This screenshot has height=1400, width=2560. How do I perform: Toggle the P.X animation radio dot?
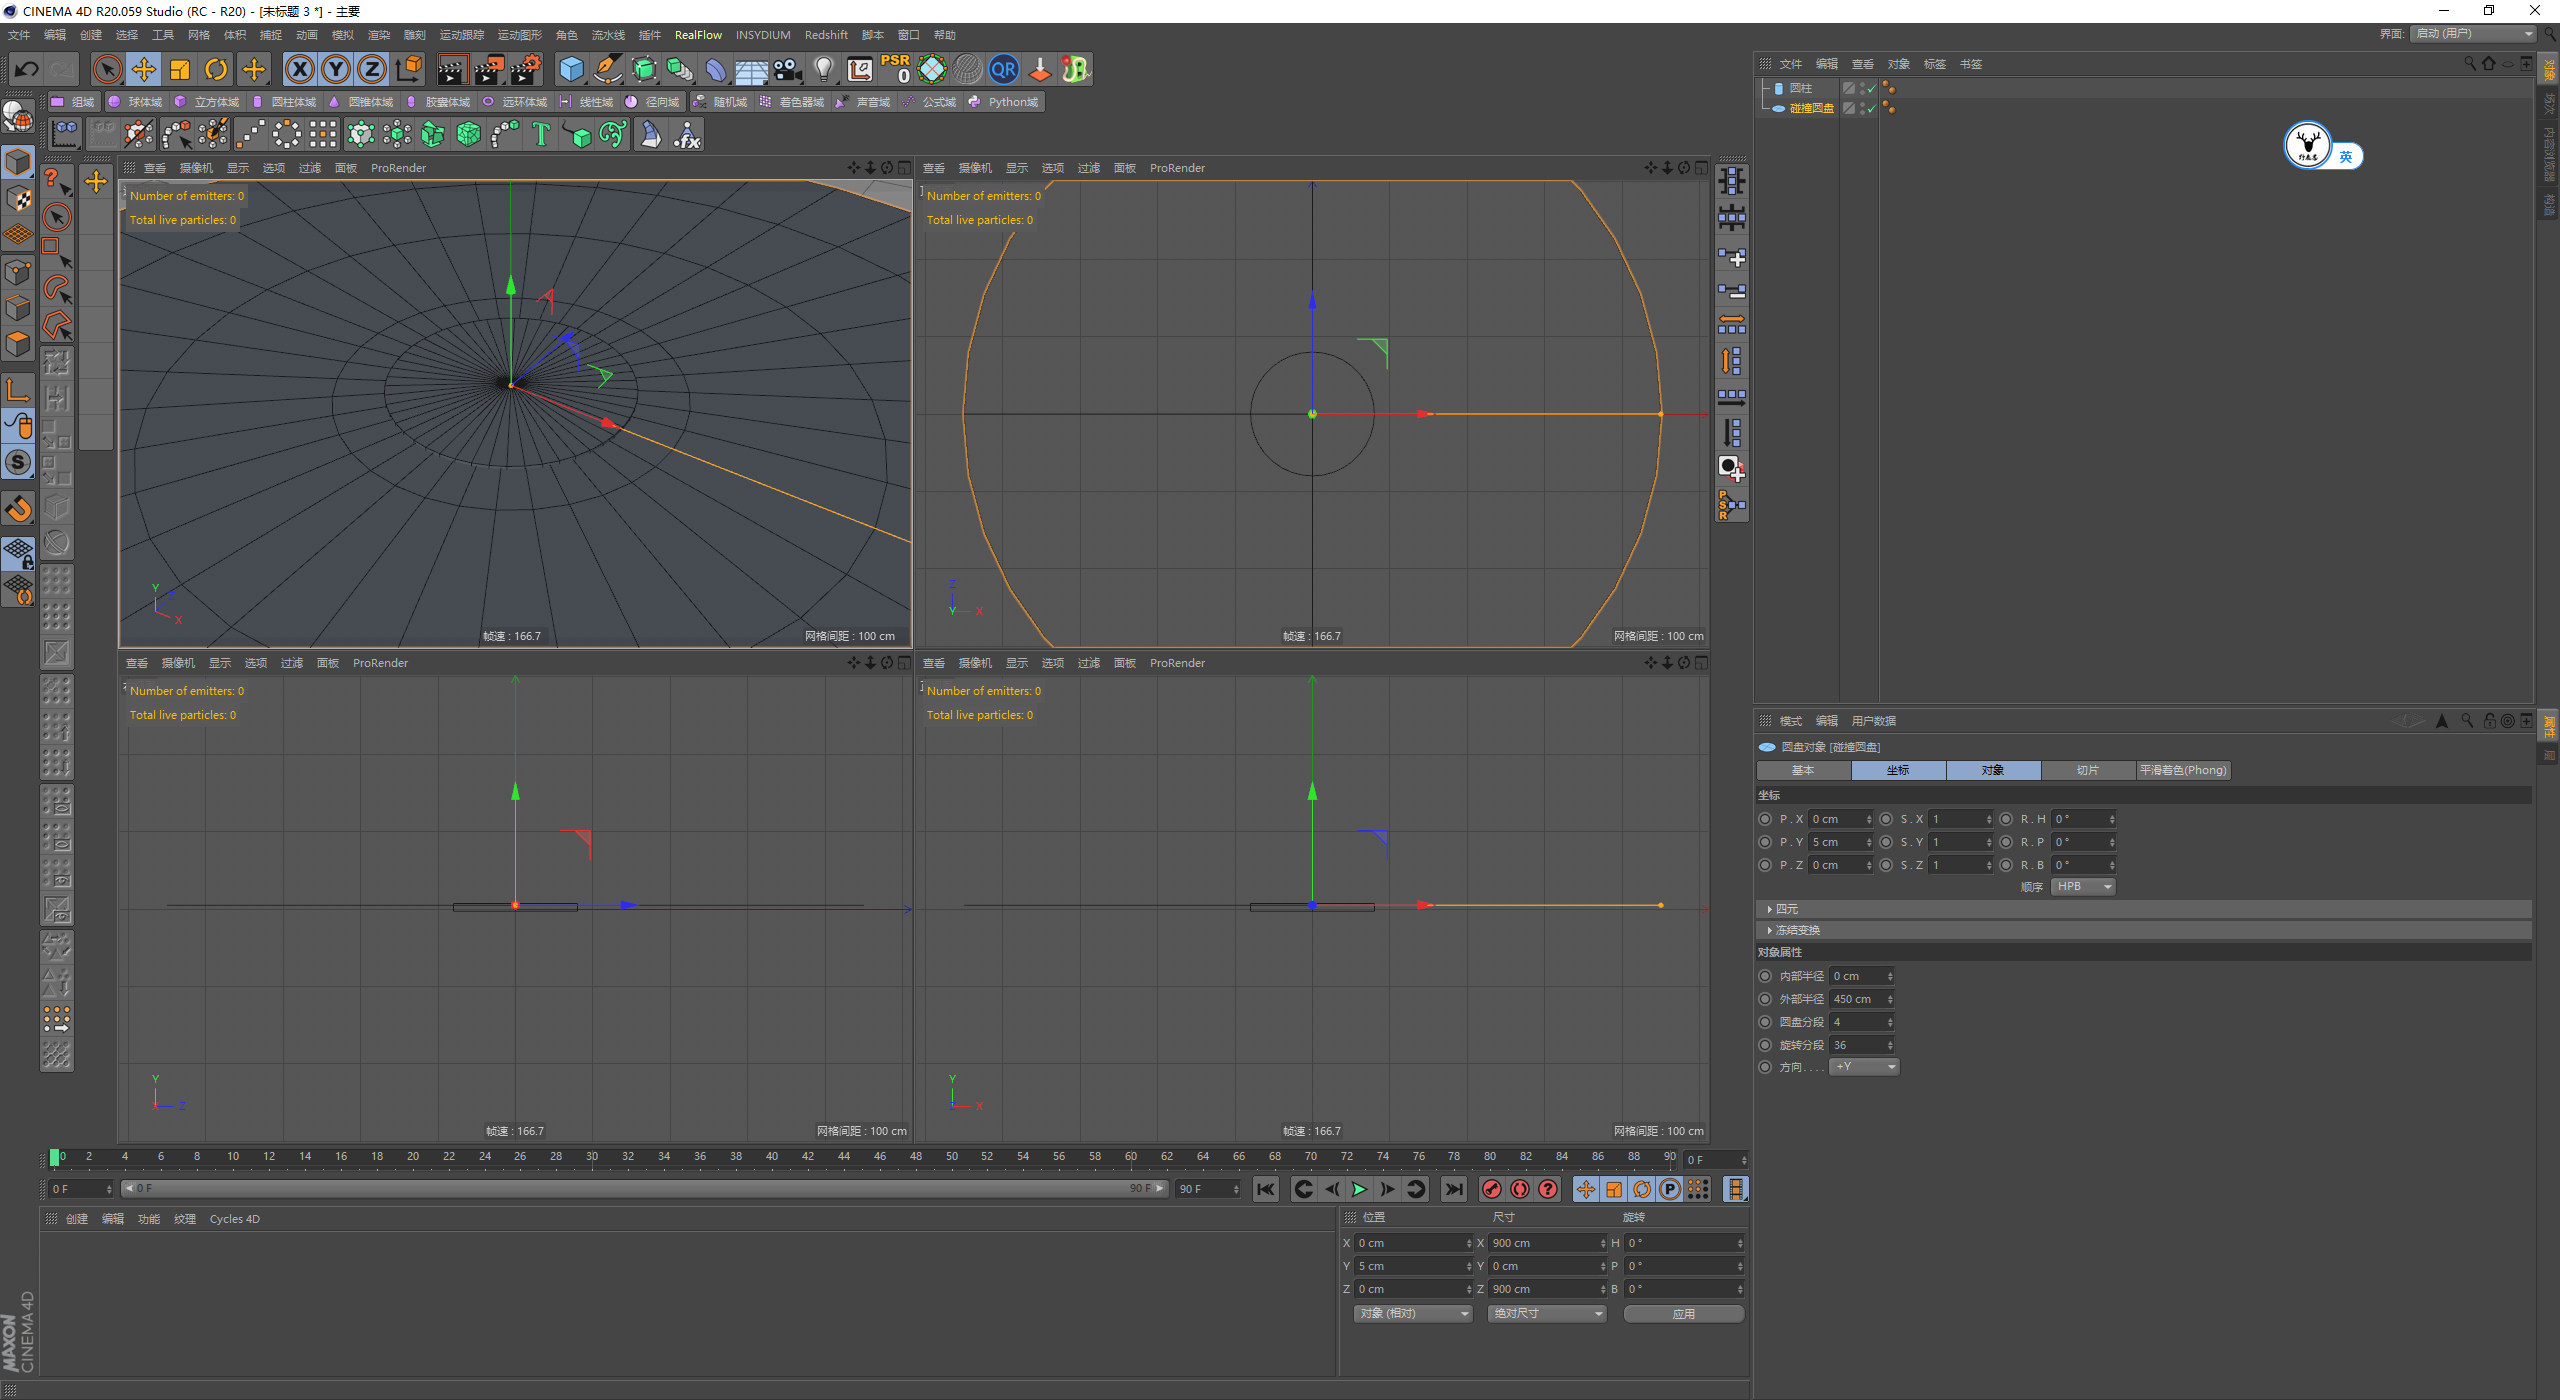pyautogui.click(x=1765, y=819)
